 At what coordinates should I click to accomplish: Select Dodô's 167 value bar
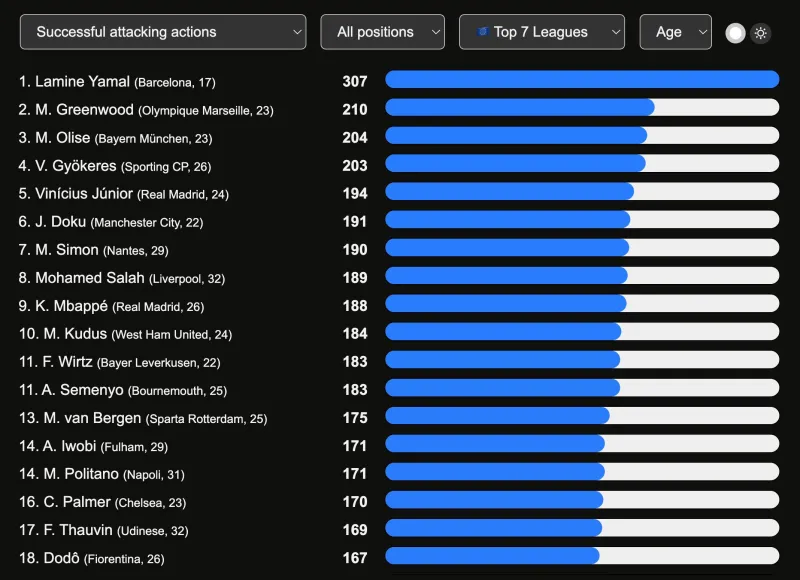point(582,556)
